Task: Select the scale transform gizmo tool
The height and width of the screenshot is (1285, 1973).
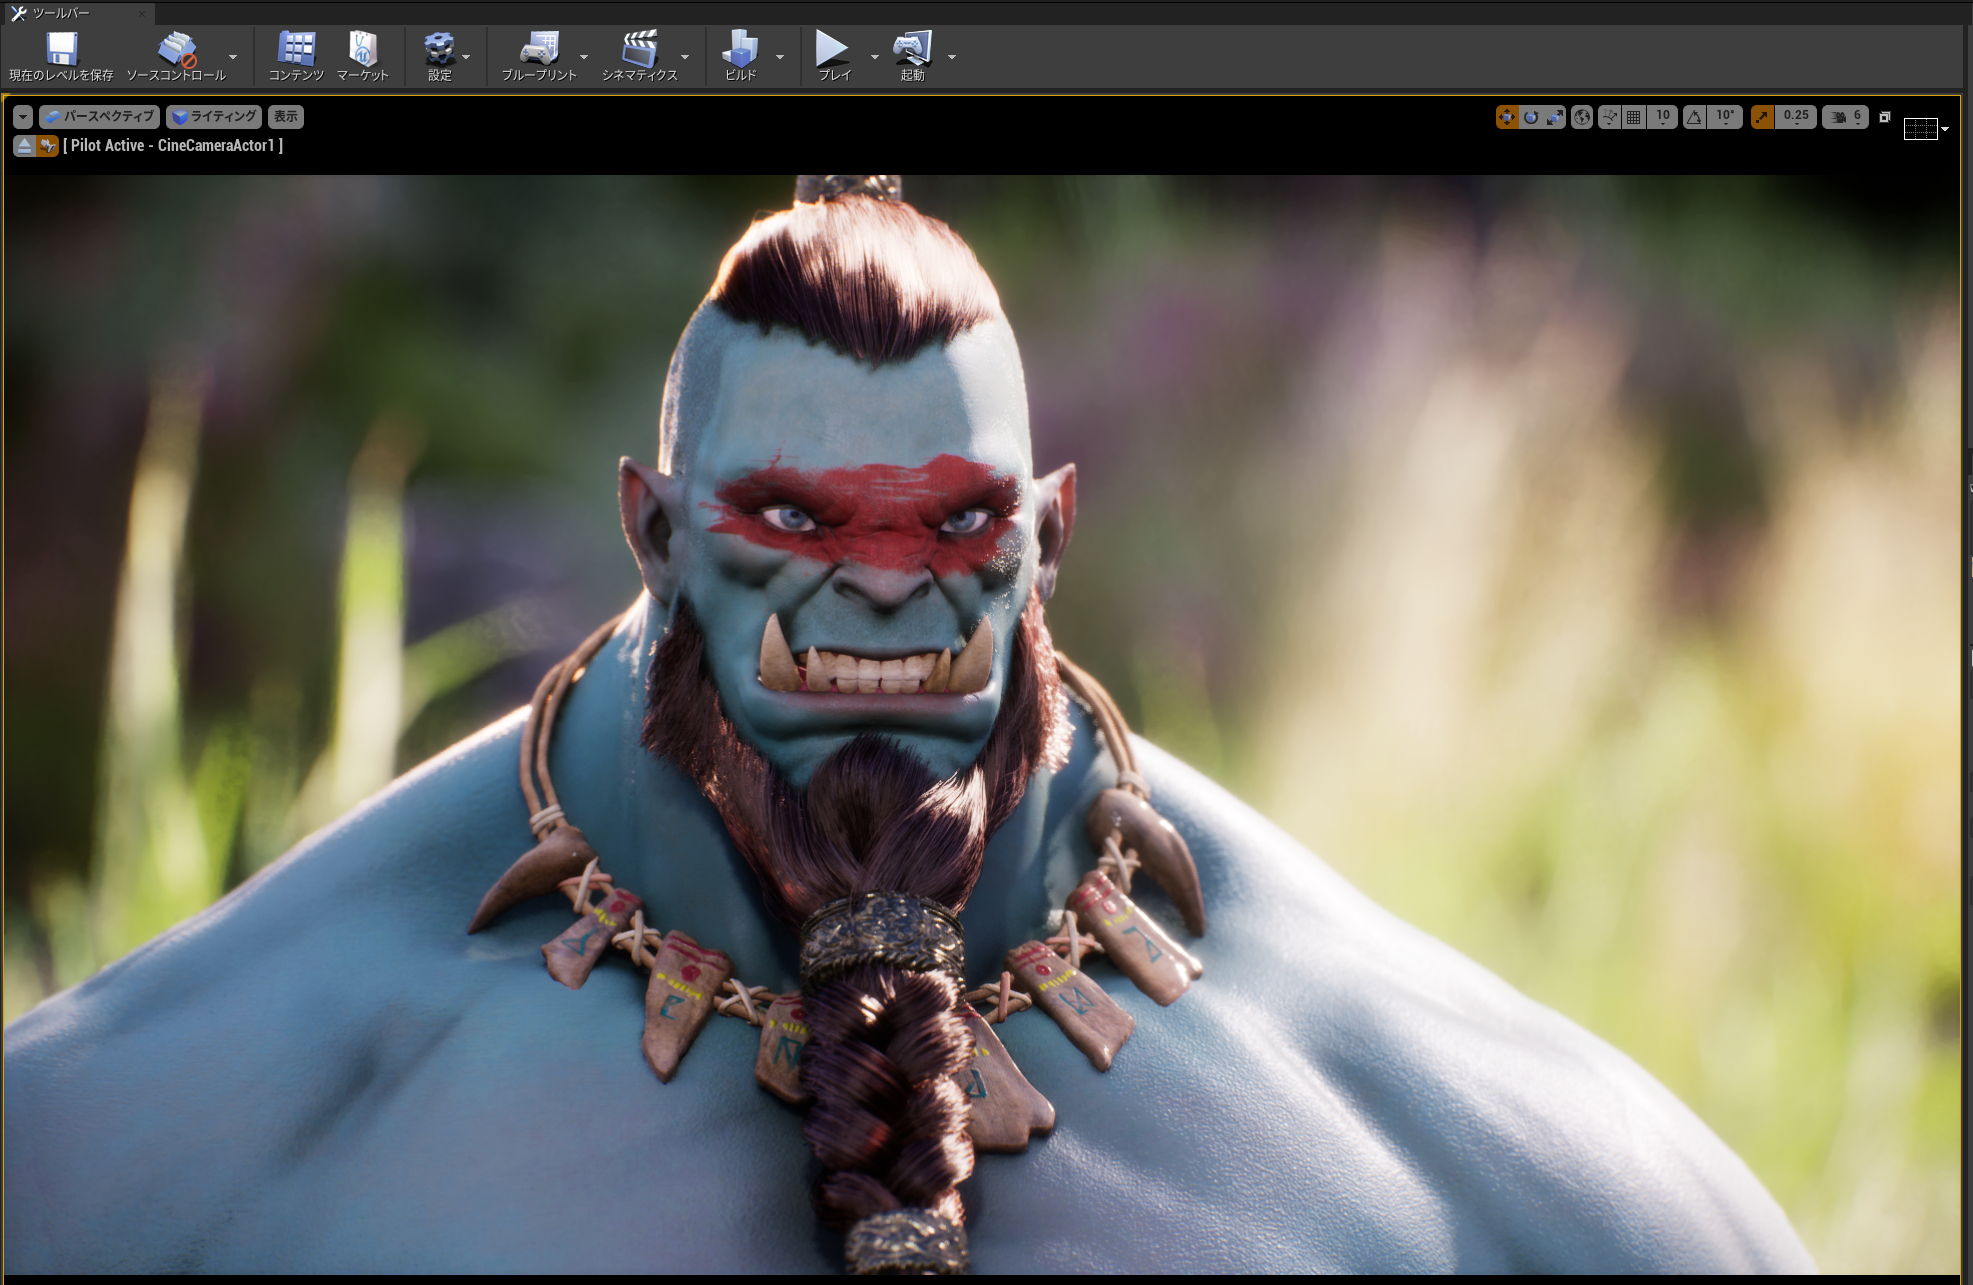Action: (x=1554, y=117)
